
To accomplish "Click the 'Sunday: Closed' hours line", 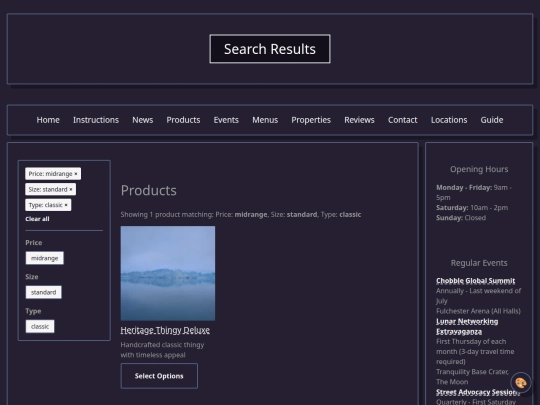I will [x=461, y=218].
